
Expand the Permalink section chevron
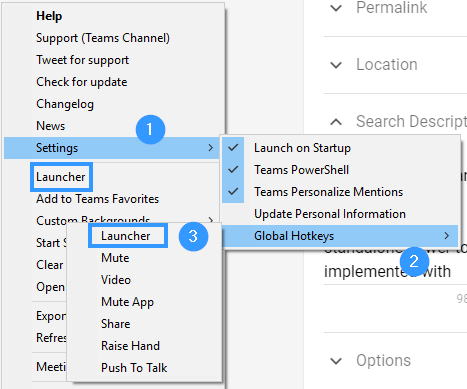point(336,8)
